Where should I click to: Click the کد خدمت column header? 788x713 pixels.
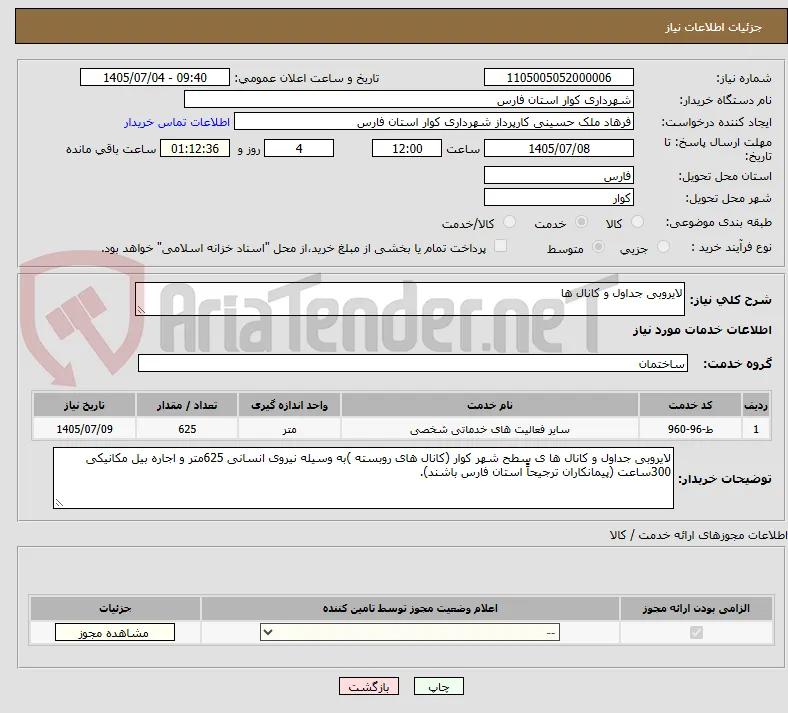pos(691,405)
